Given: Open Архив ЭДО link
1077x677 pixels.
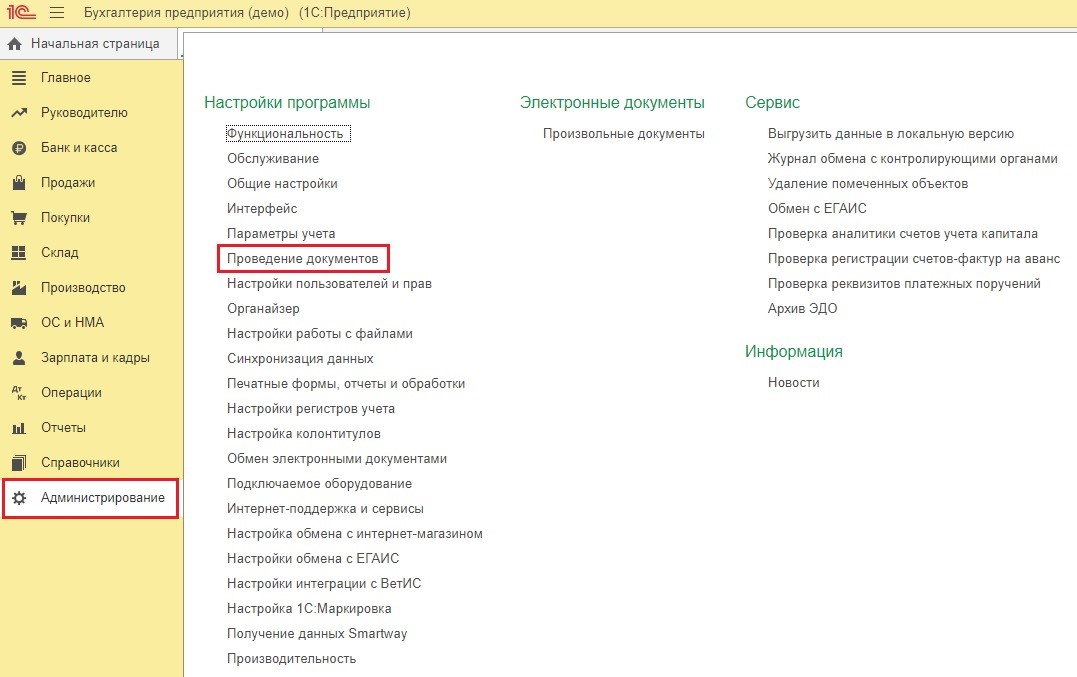Looking at the screenshot, I should click(802, 309).
